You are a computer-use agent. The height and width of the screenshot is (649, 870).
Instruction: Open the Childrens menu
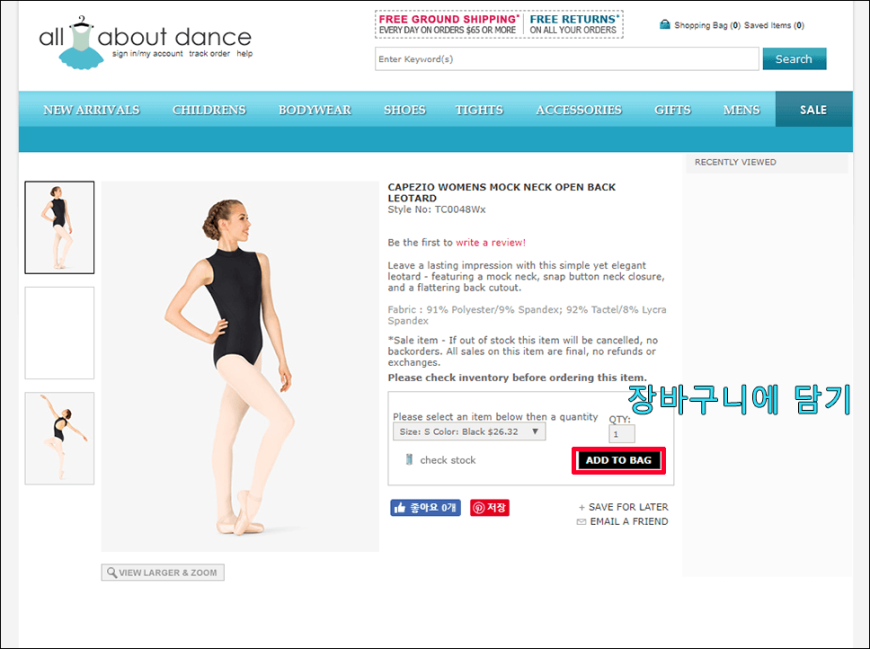click(x=209, y=110)
